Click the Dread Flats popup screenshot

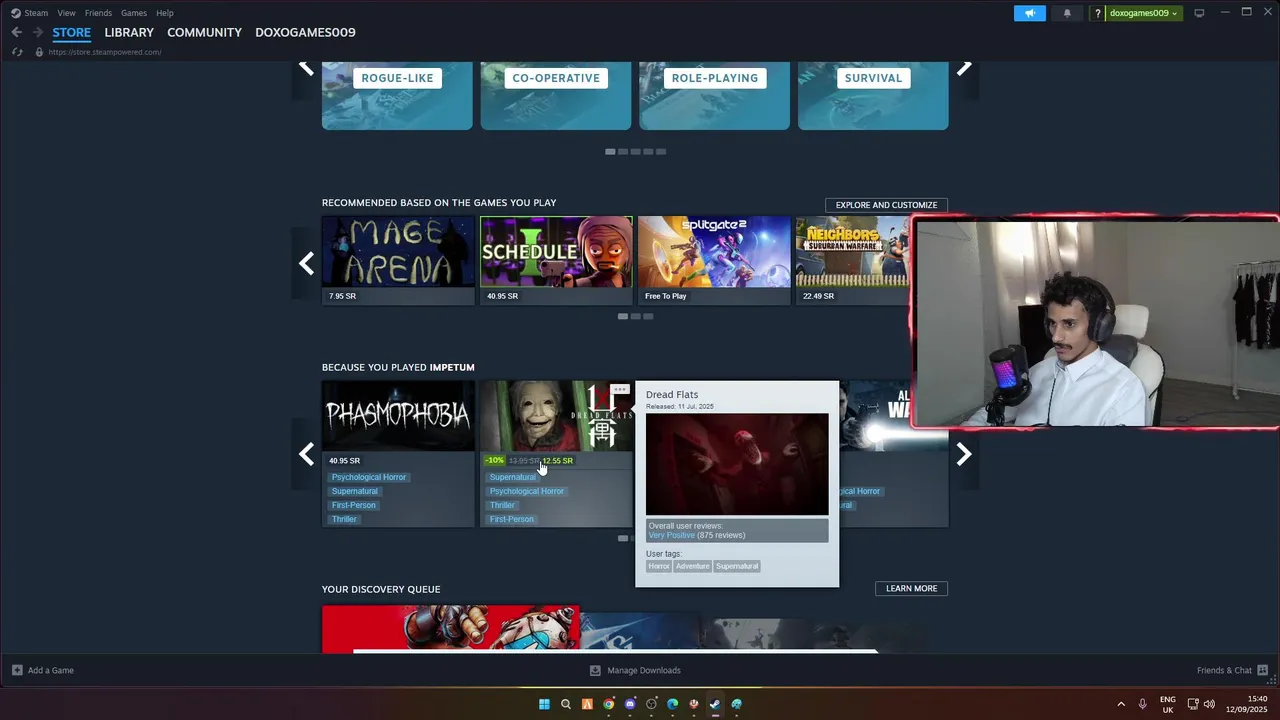coord(737,465)
